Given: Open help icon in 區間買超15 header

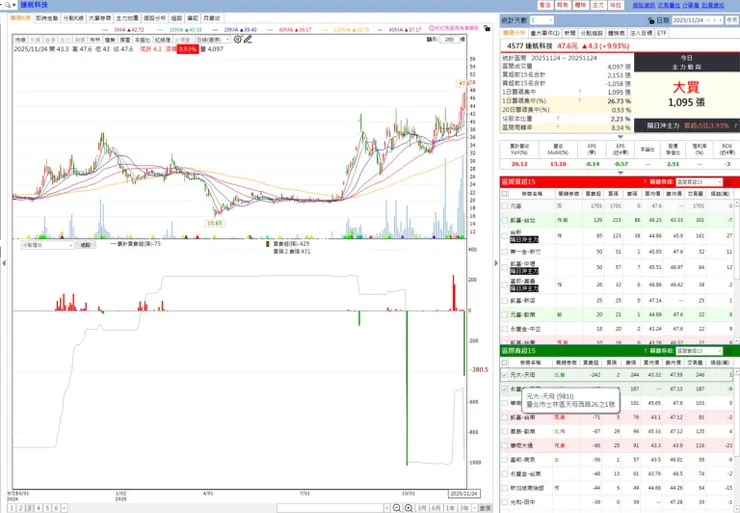Looking at the screenshot, I should tap(645, 182).
